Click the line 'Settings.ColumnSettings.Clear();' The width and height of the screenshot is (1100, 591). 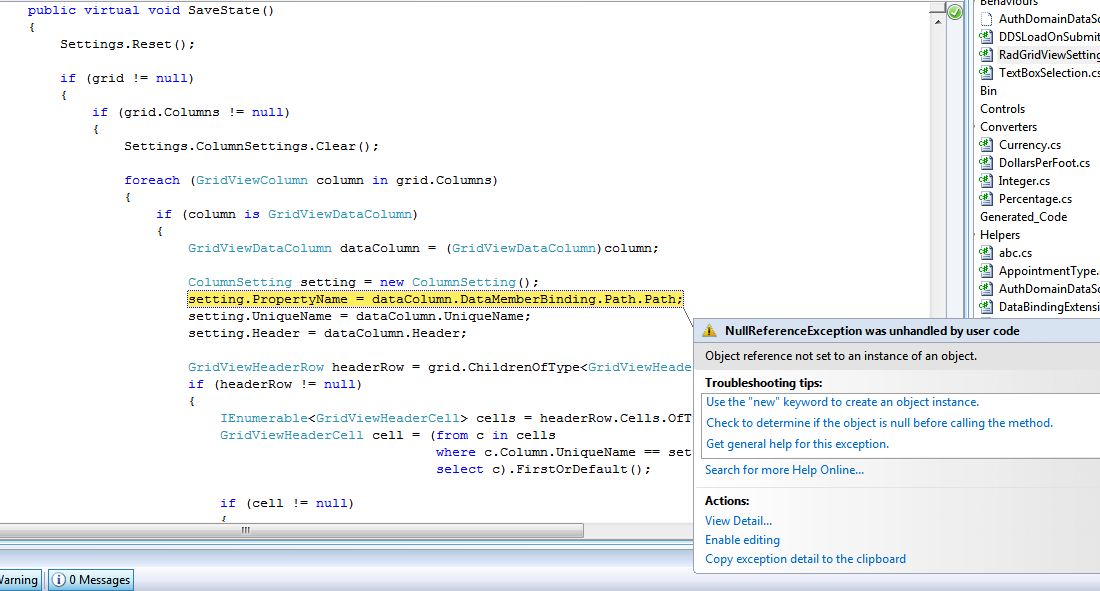click(251, 147)
